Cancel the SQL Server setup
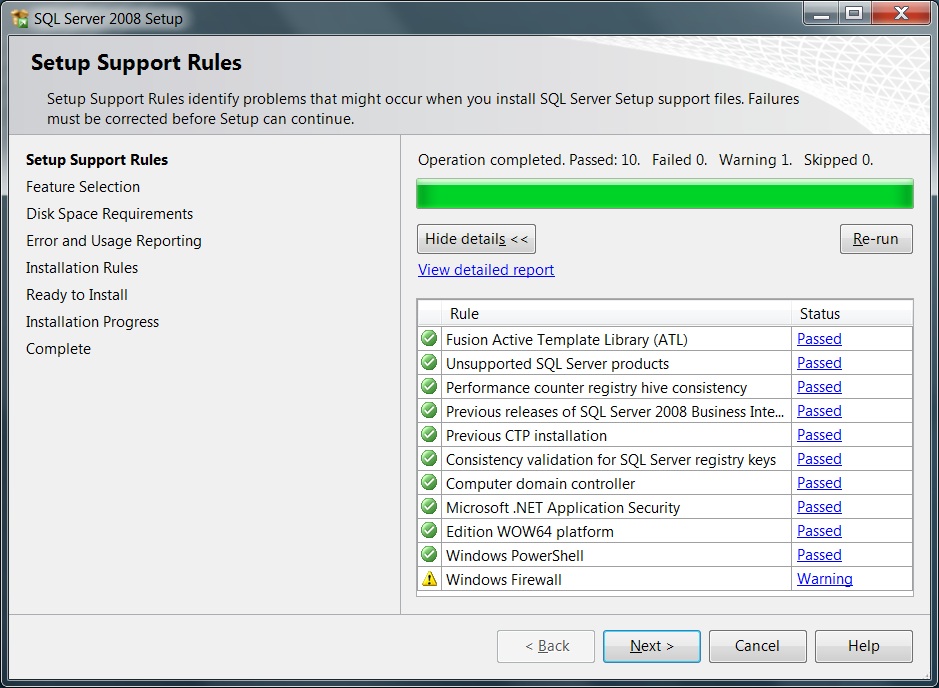This screenshot has height=688, width=939. click(x=757, y=646)
